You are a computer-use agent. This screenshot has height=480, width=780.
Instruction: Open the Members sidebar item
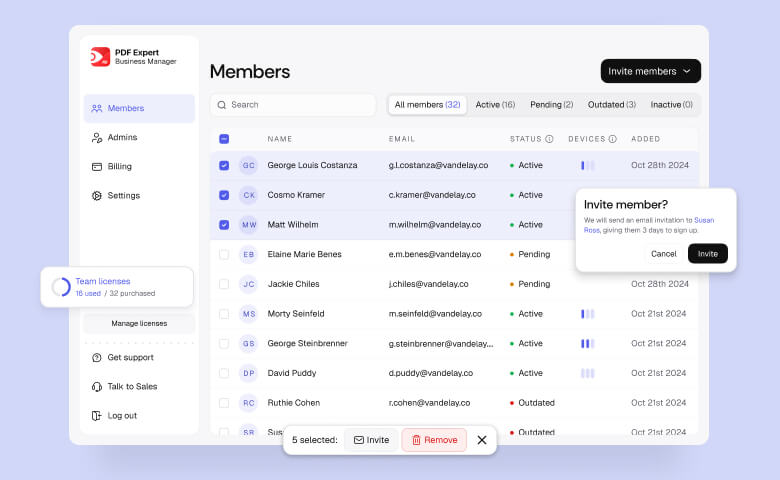pos(139,108)
